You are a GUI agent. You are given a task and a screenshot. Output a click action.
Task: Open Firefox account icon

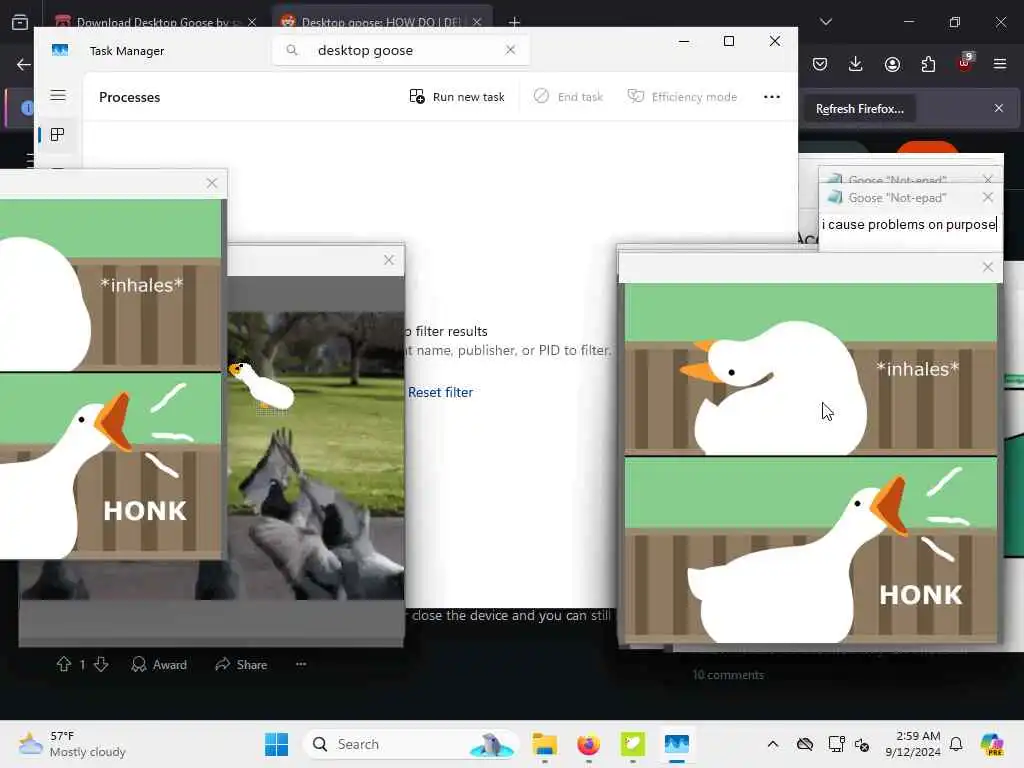[892, 64]
